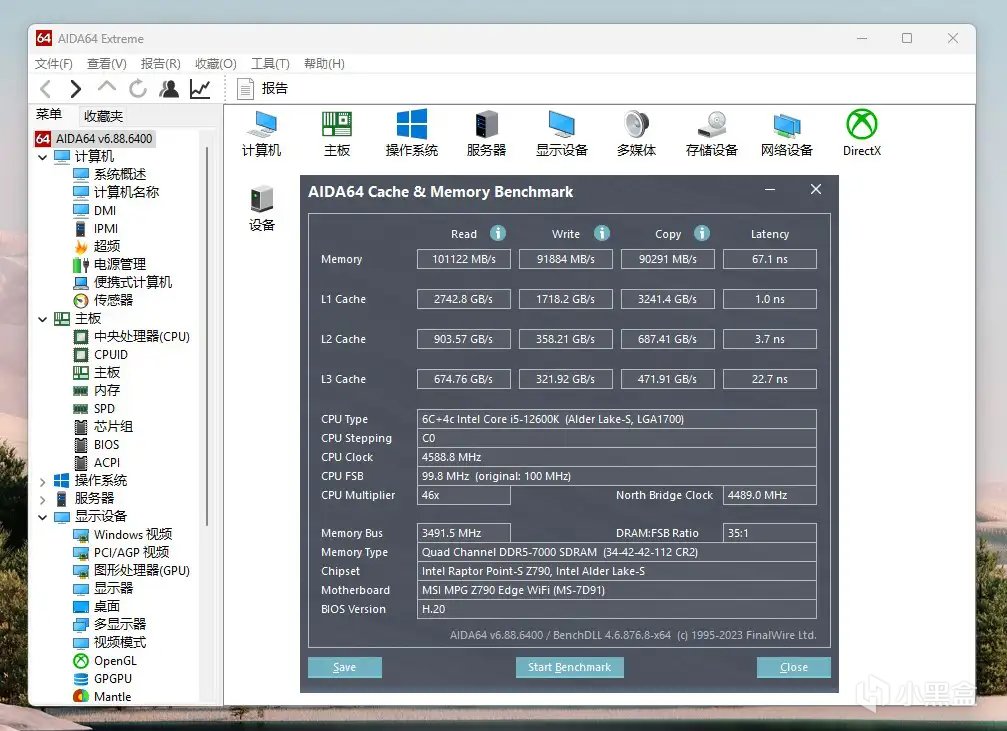Viewport: 1007px width, 731px height.
Task: Go forward with the right arrow toolbar icon
Action: [75, 89]
